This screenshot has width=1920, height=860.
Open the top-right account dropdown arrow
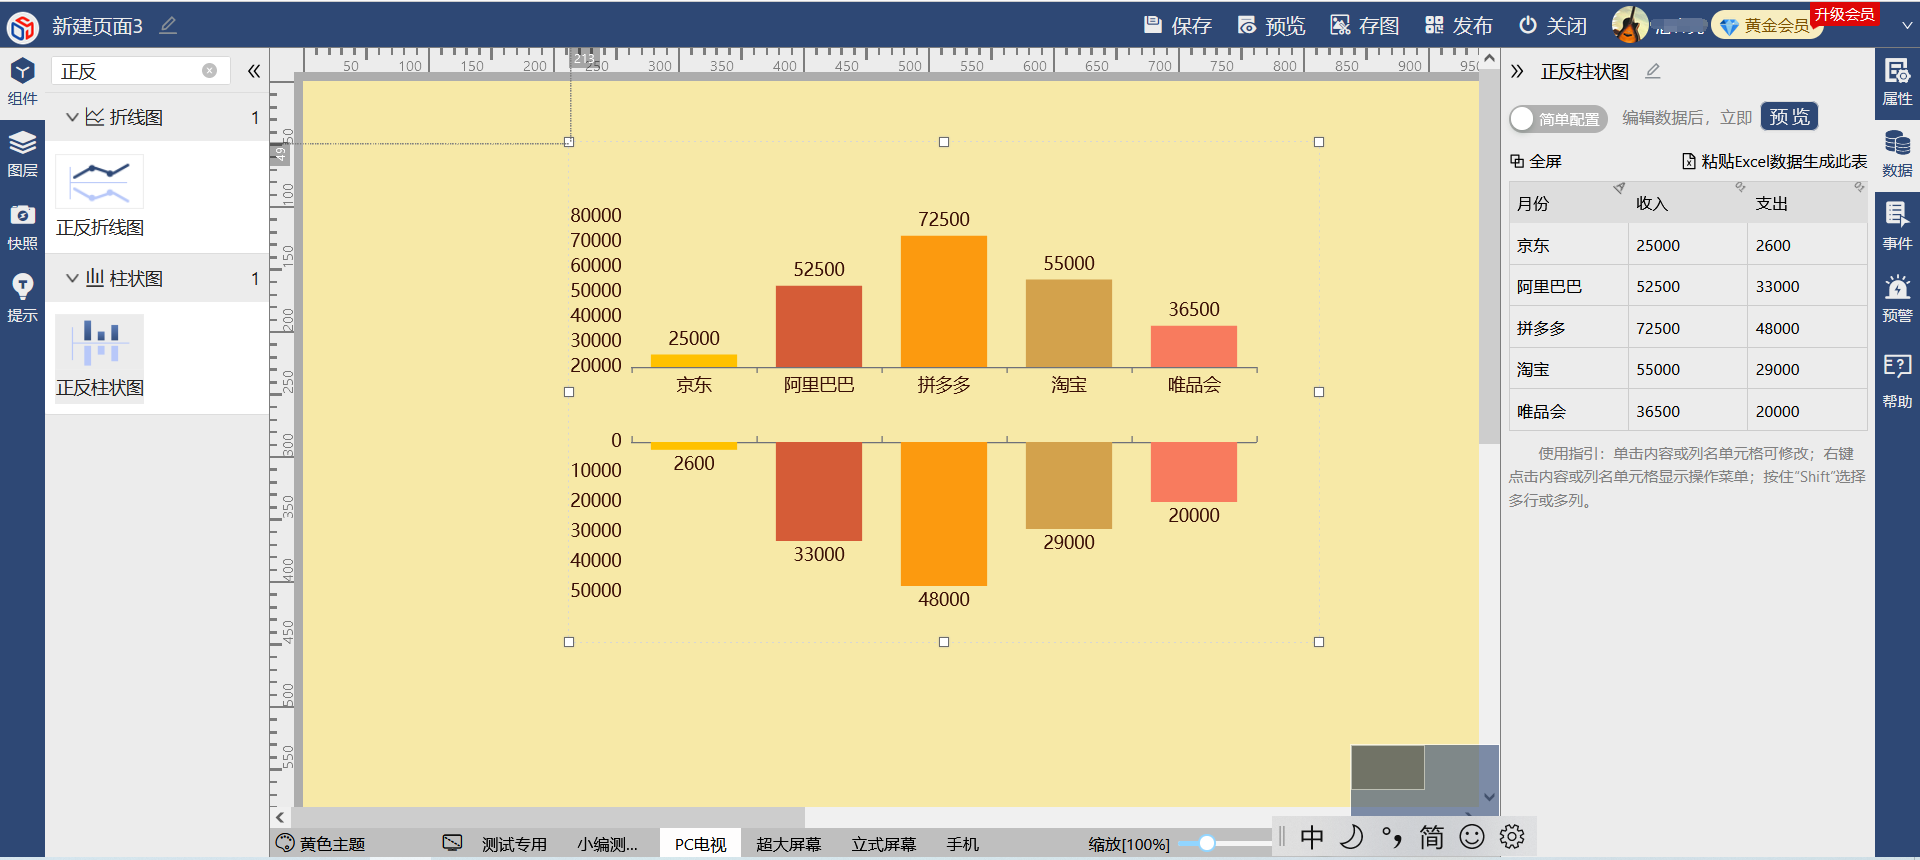coord(1906,26)
